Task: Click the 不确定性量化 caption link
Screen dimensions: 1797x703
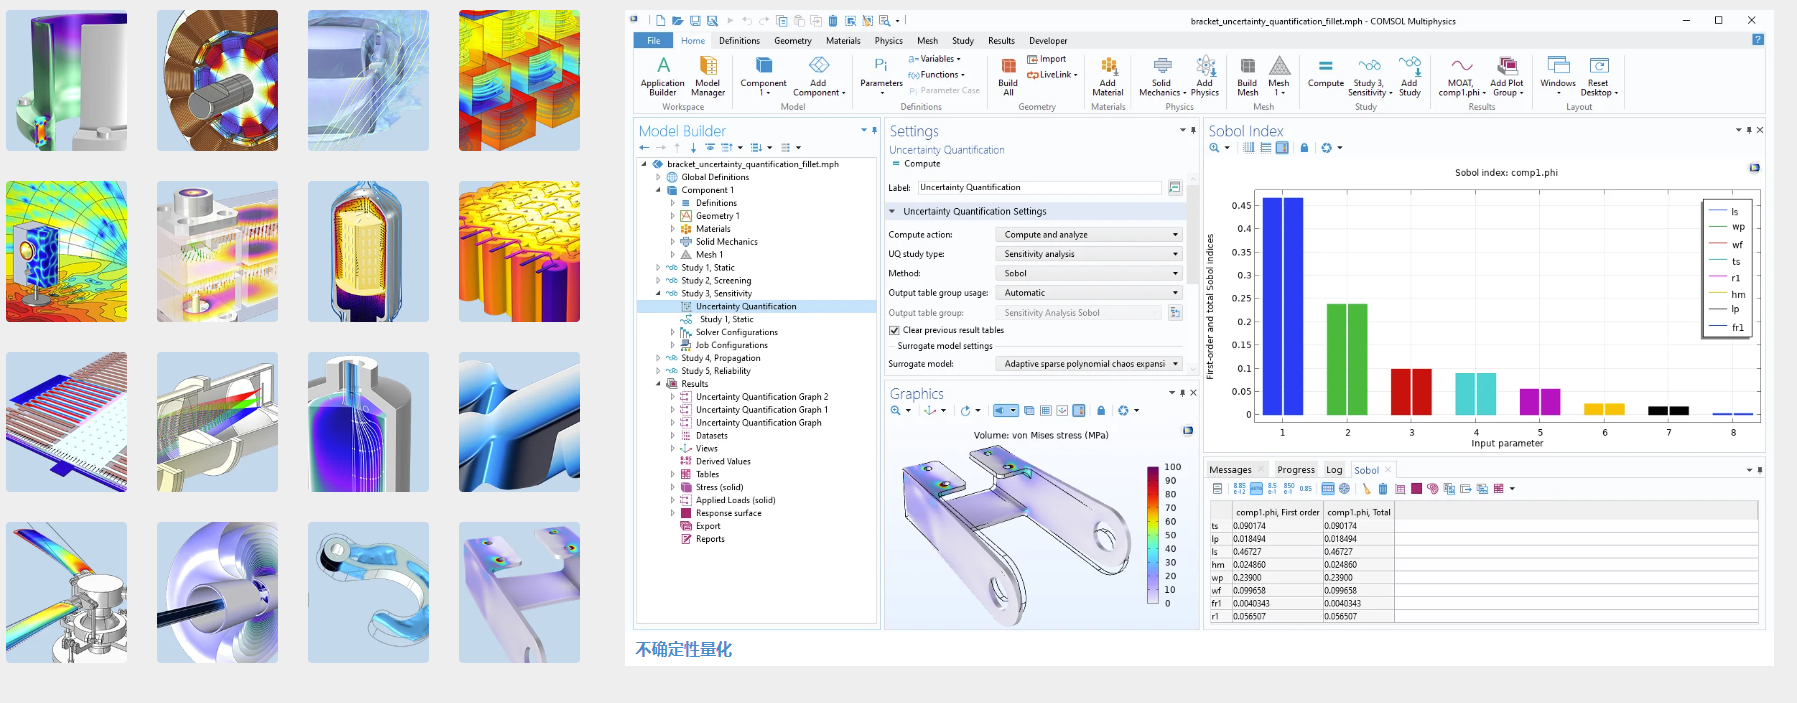Action: (684, 649)
